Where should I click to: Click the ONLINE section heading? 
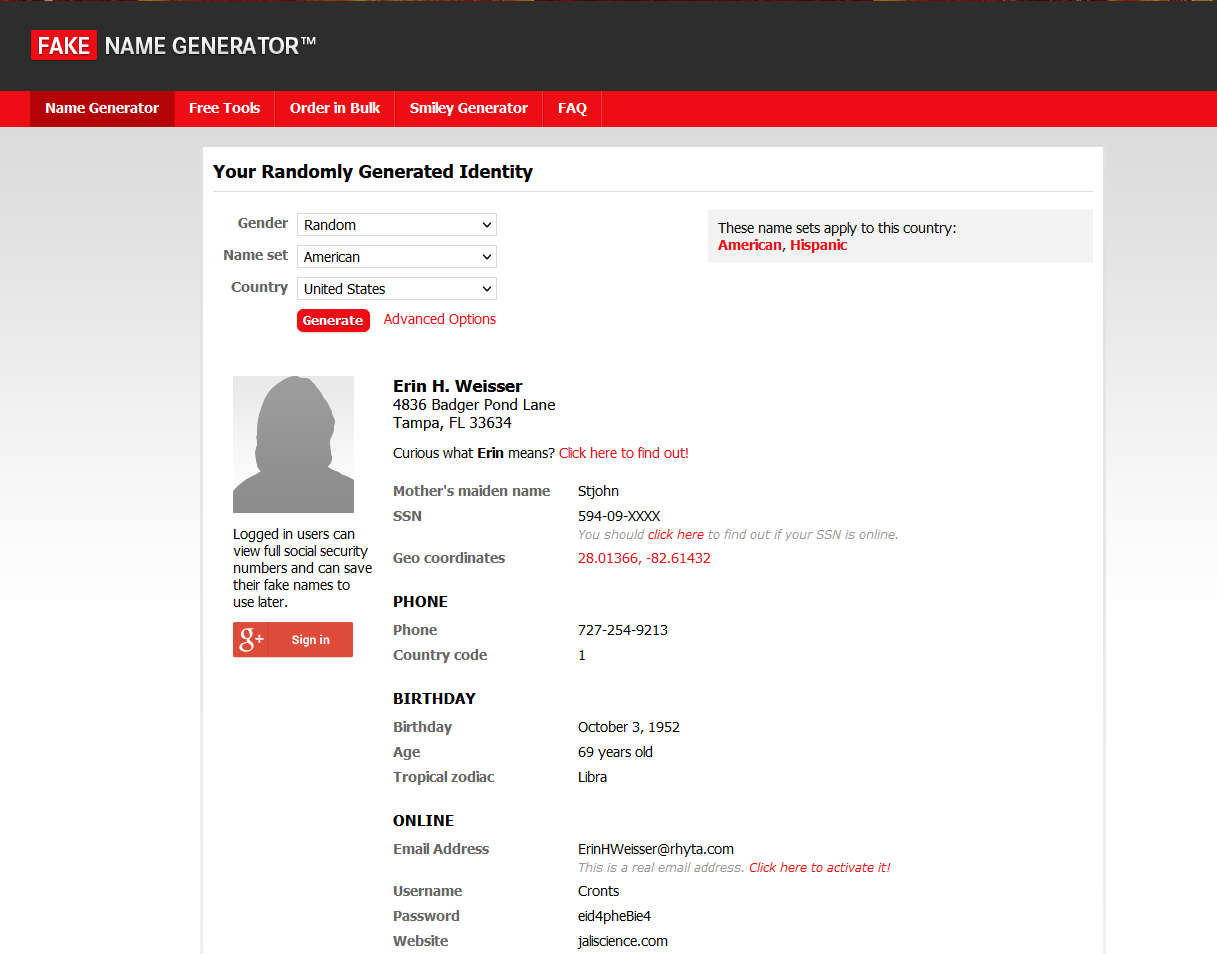(423, 821)
